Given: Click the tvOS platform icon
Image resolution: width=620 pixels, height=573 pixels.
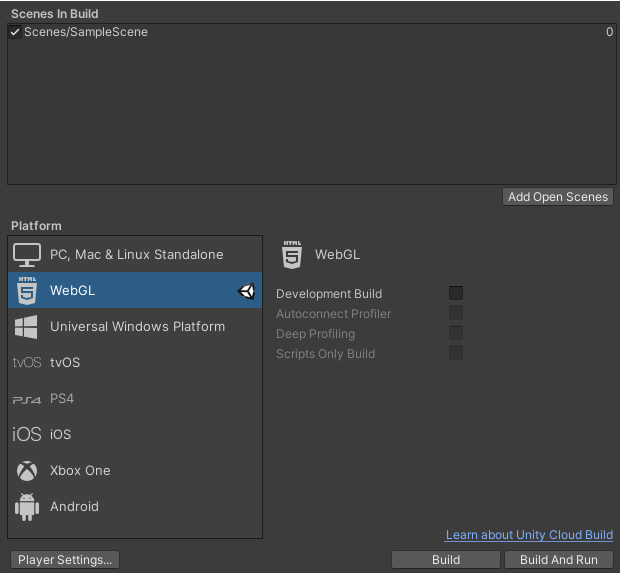Looking at the screenshot, I should pos(27,363).
